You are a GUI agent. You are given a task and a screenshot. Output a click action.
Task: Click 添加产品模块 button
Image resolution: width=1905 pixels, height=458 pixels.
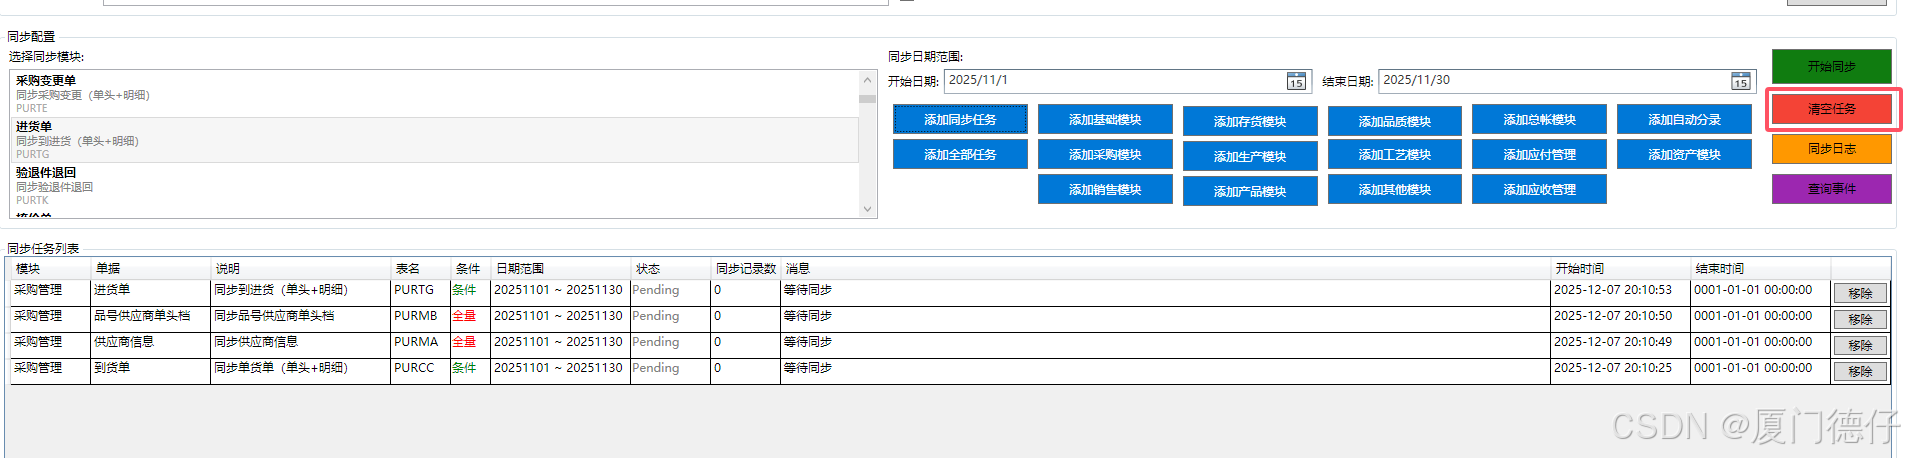click(x=1250, y=191)
